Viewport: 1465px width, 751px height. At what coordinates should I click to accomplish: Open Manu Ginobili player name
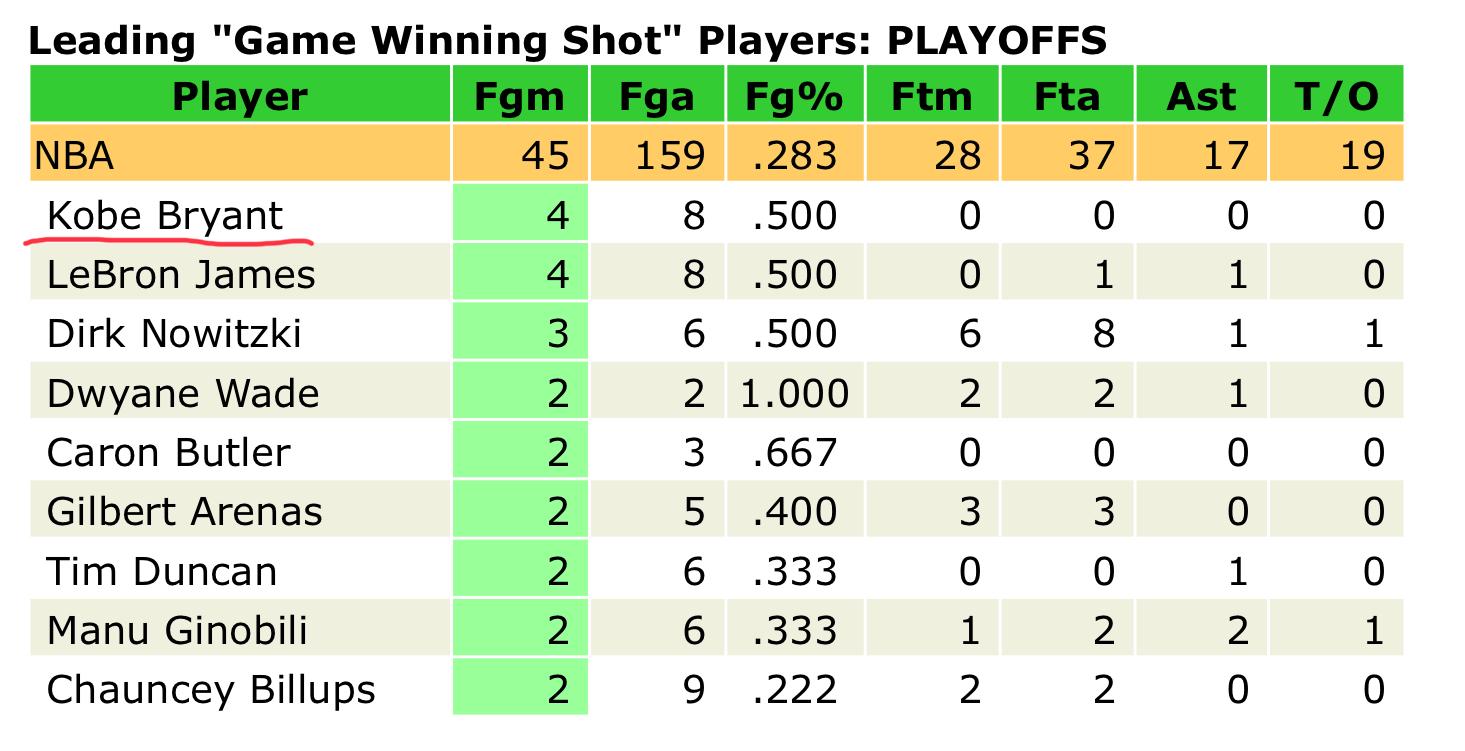point(177,631)
